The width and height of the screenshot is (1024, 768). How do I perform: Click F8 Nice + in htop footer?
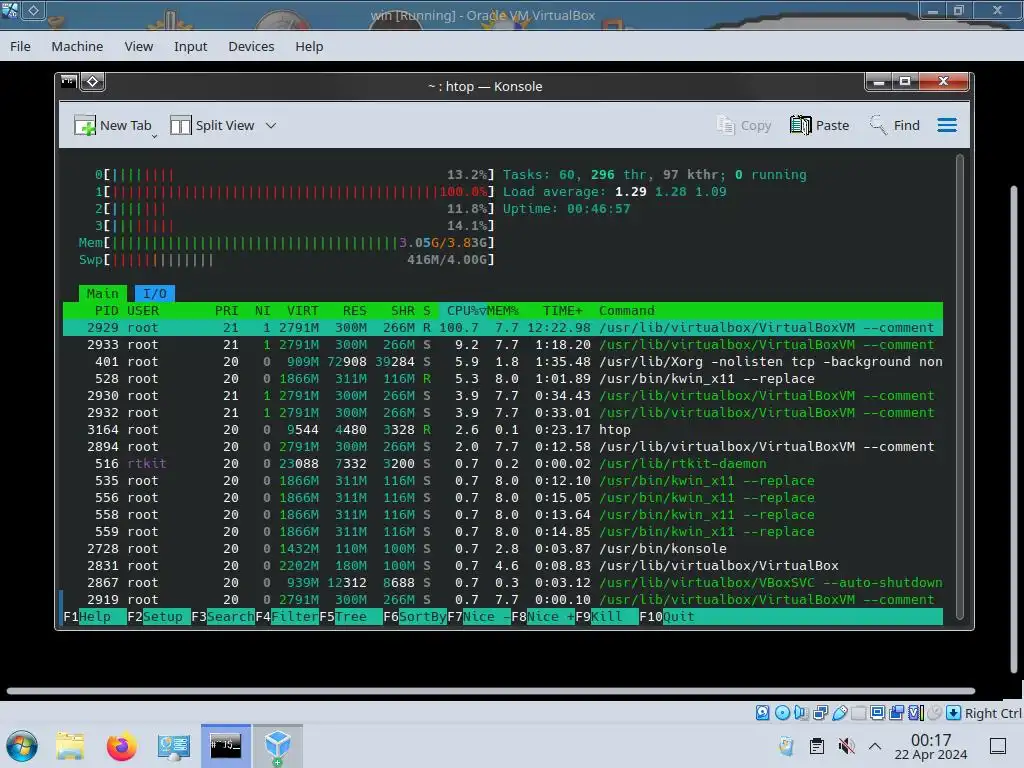click(x=543, y=616)
